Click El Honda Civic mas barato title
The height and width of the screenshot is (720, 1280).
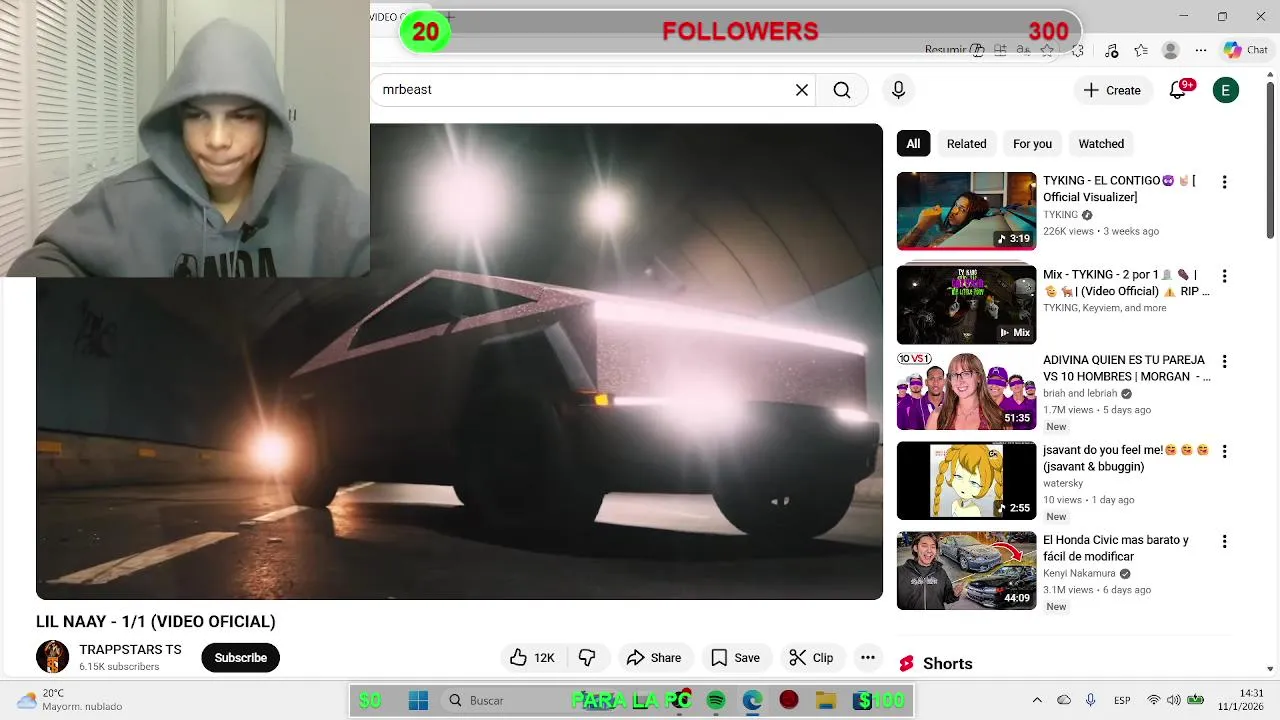1116,548
